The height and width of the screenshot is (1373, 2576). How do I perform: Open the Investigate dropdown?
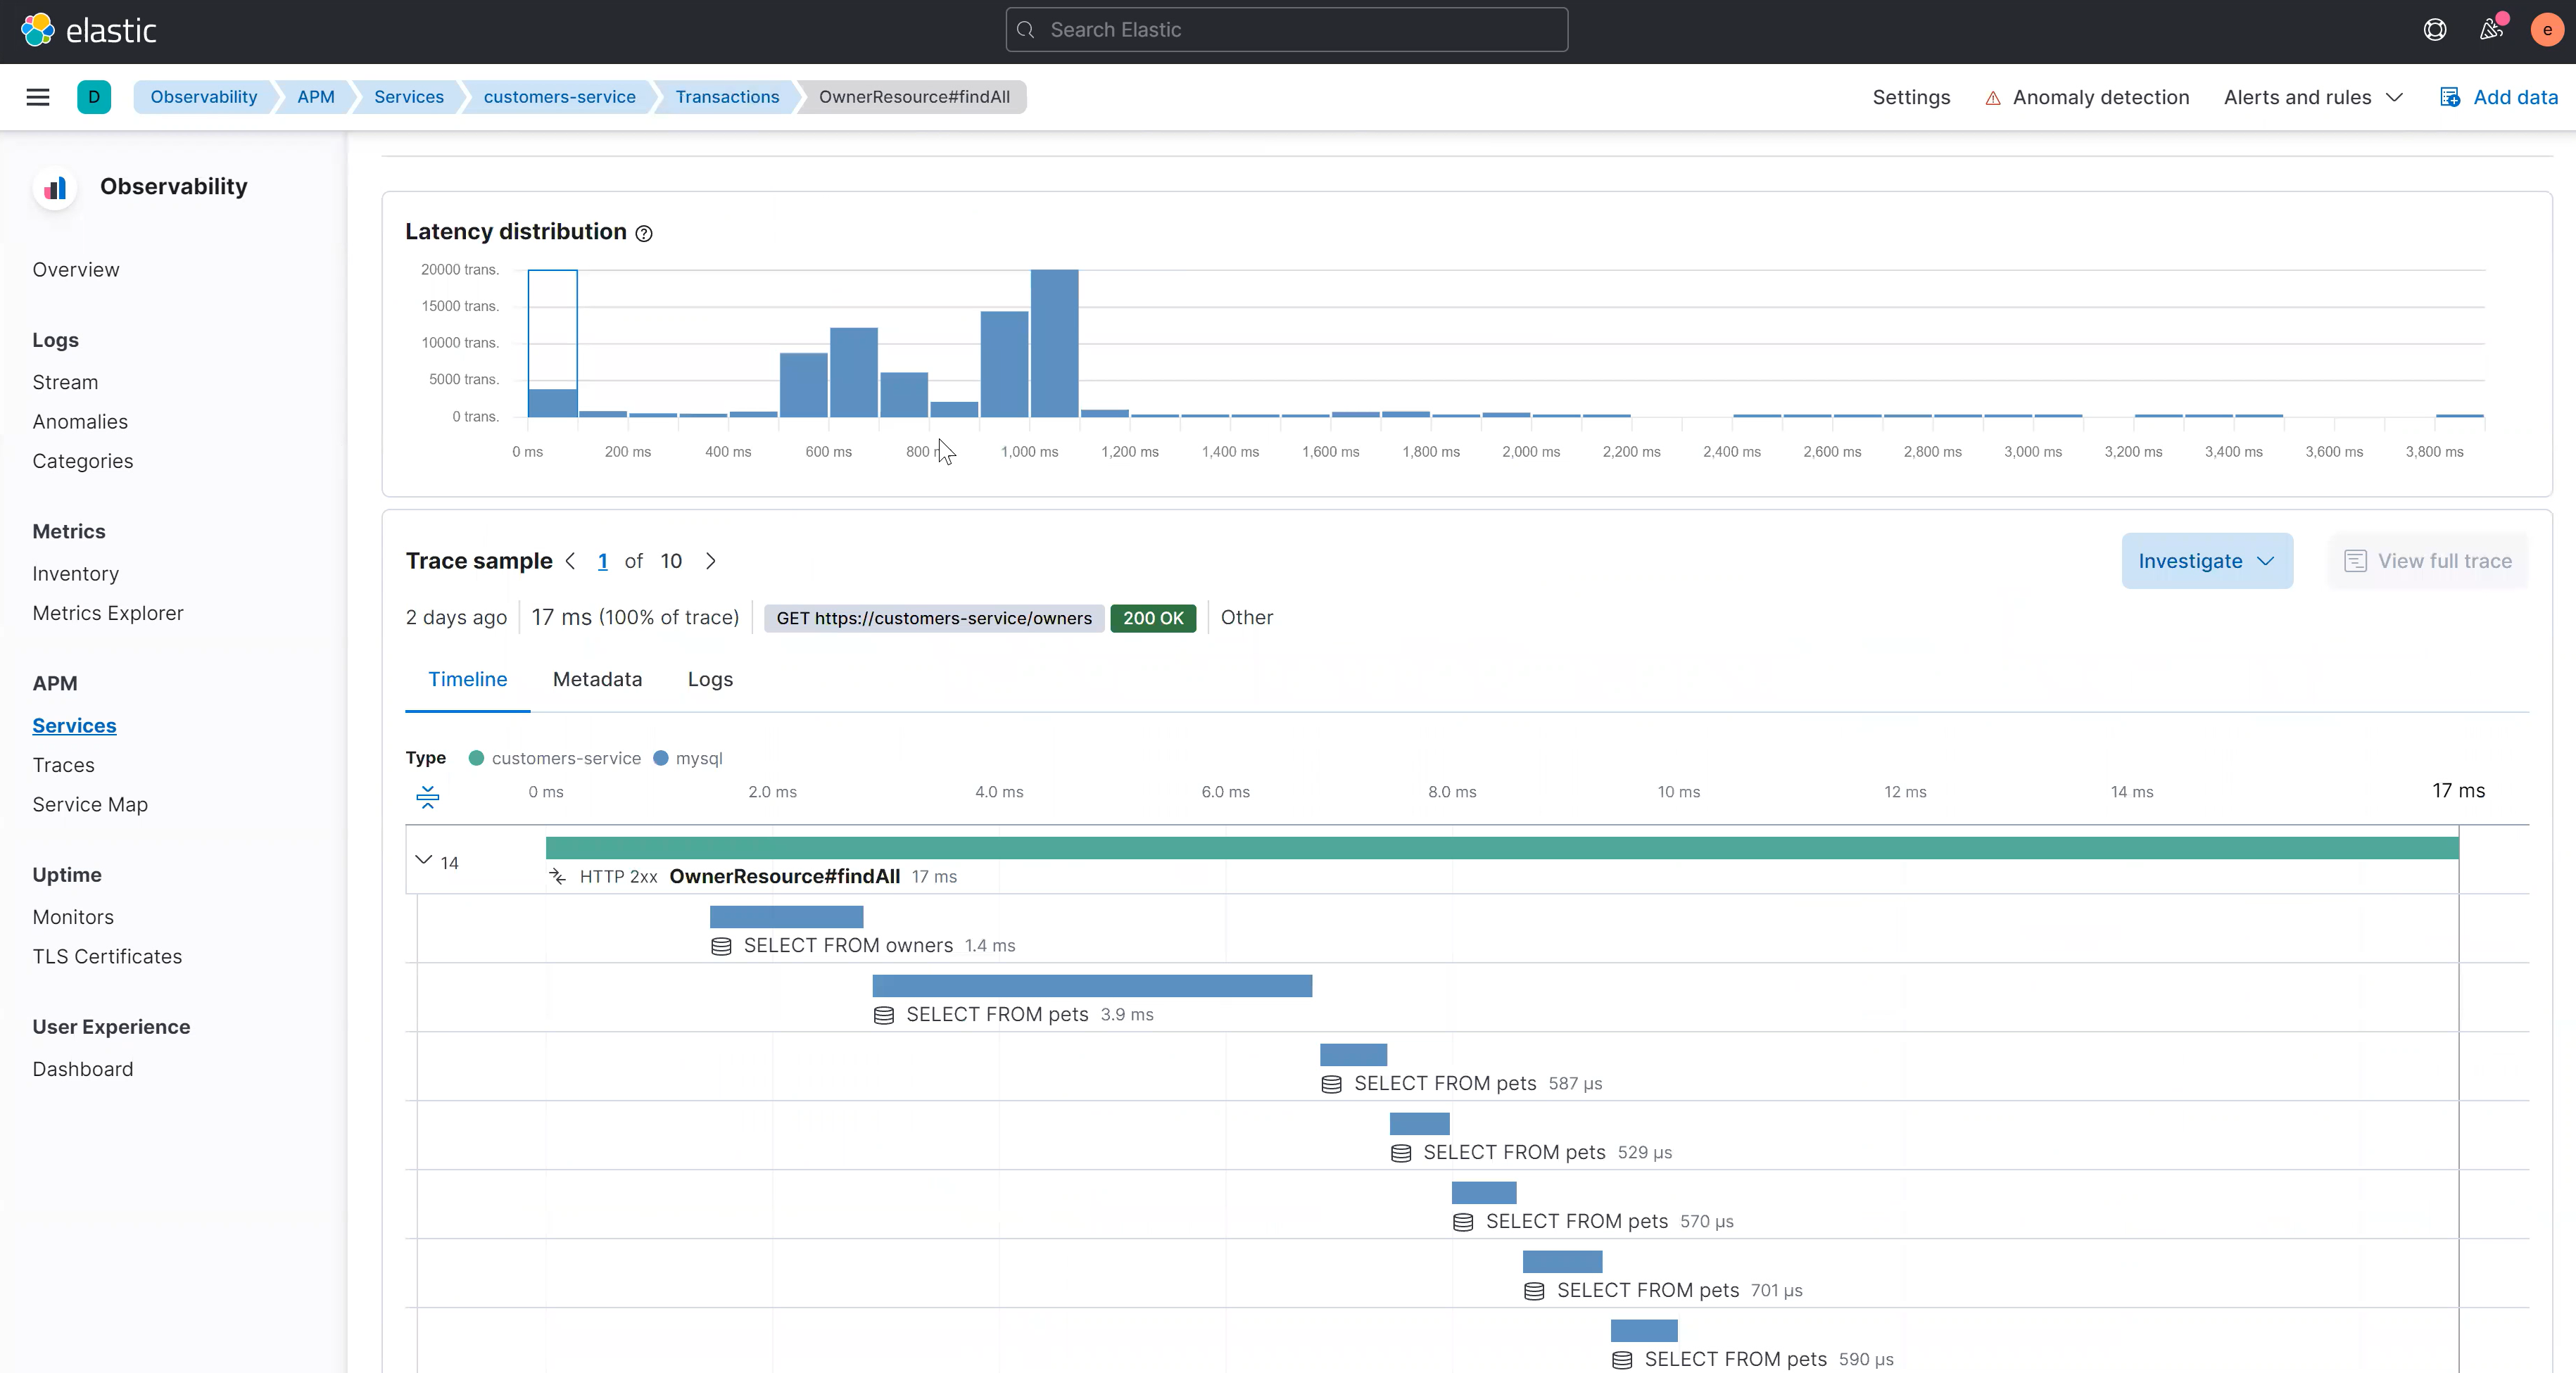(2207, 561)
